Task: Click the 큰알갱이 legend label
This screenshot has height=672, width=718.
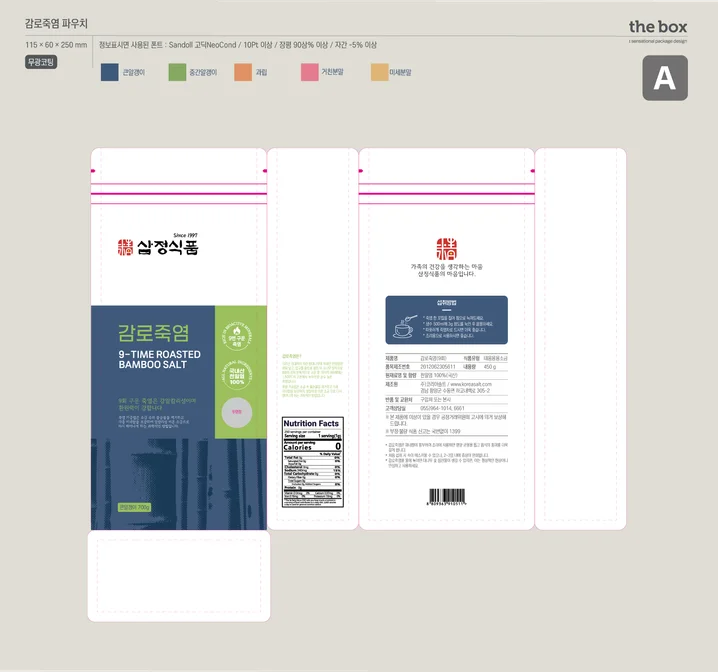Action: (x=134, y=72)
